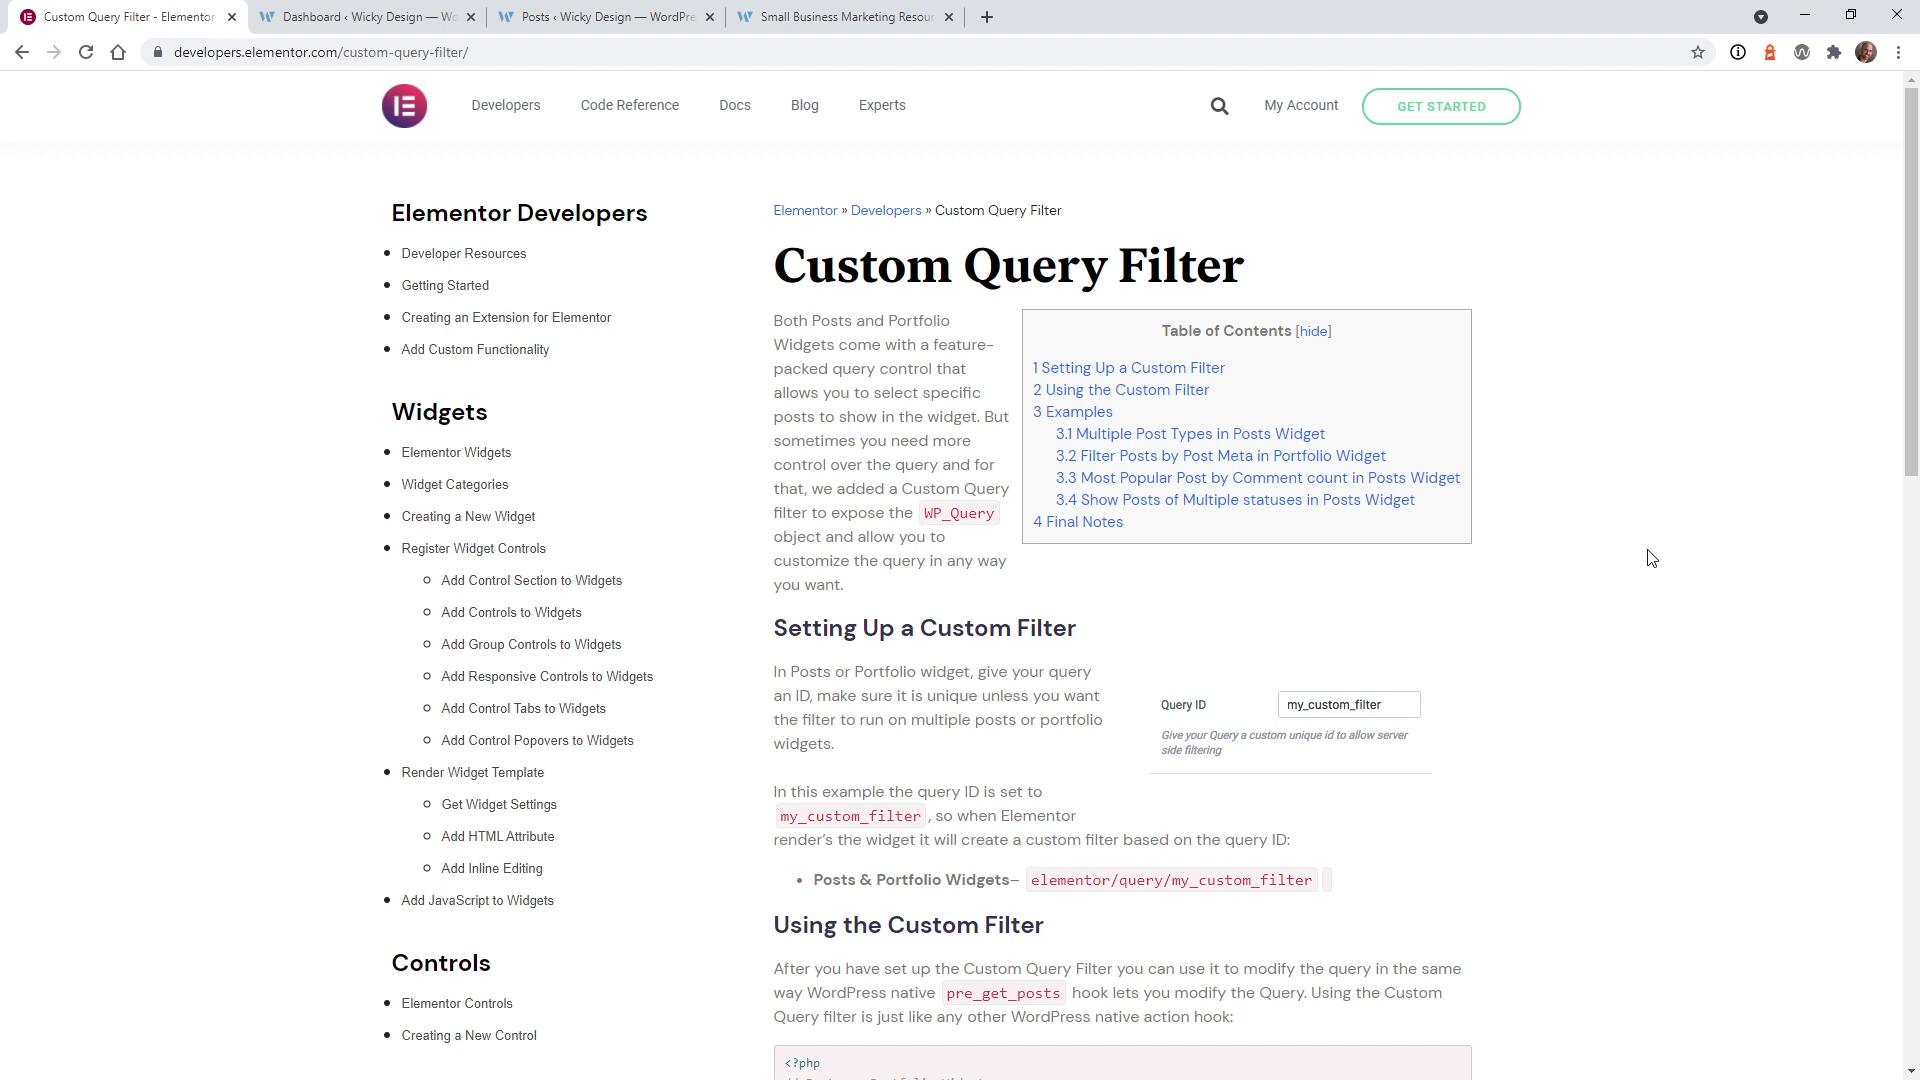The width and height of the screenshot is (1920, 1080).
Task: Open the Code Reference menu item
Action: point(629,105)
